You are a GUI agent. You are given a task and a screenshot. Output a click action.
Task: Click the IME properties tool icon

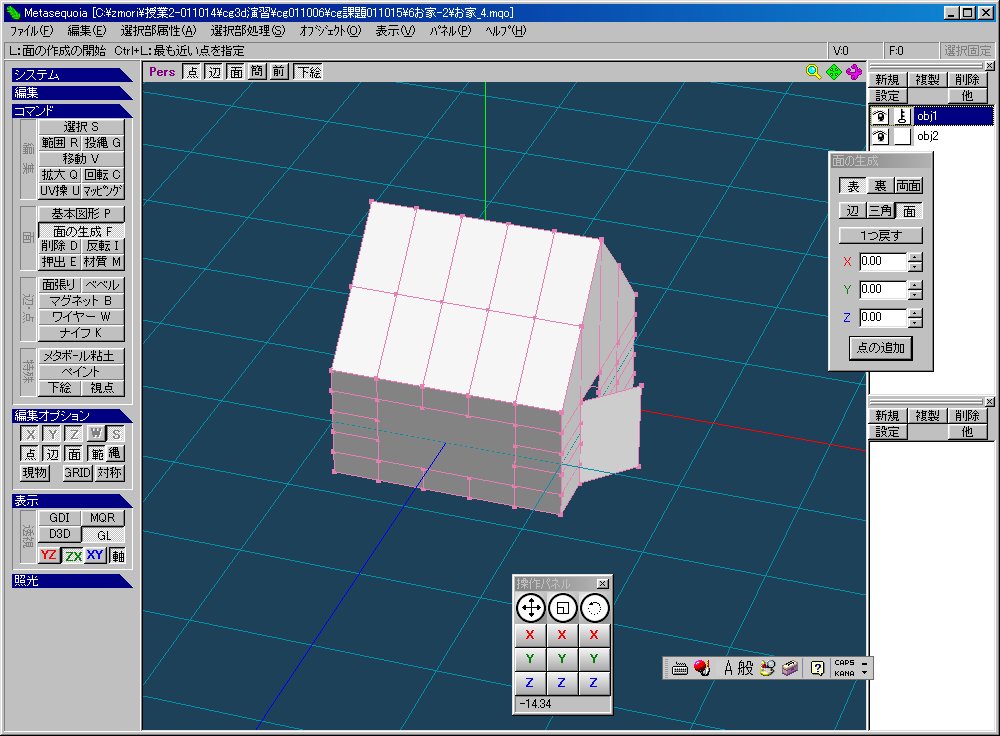(x=790, y=668)
